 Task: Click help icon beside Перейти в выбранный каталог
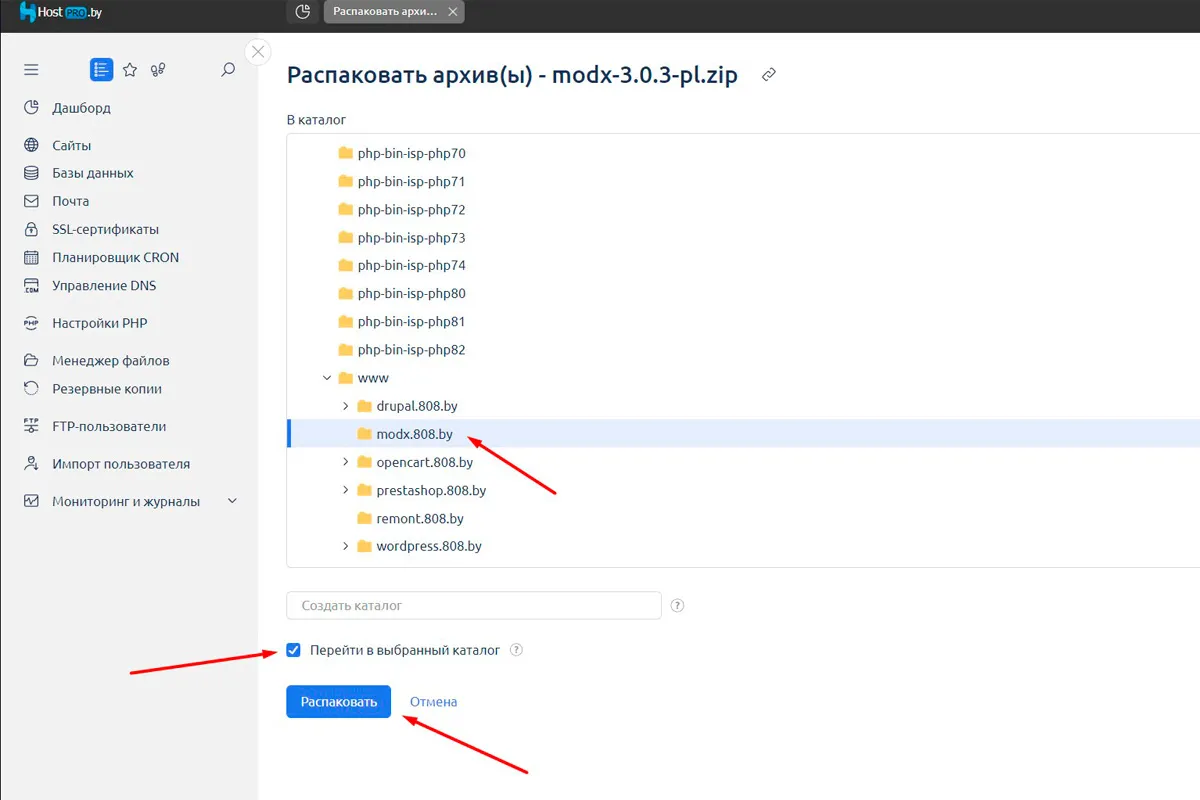(516, 650)
